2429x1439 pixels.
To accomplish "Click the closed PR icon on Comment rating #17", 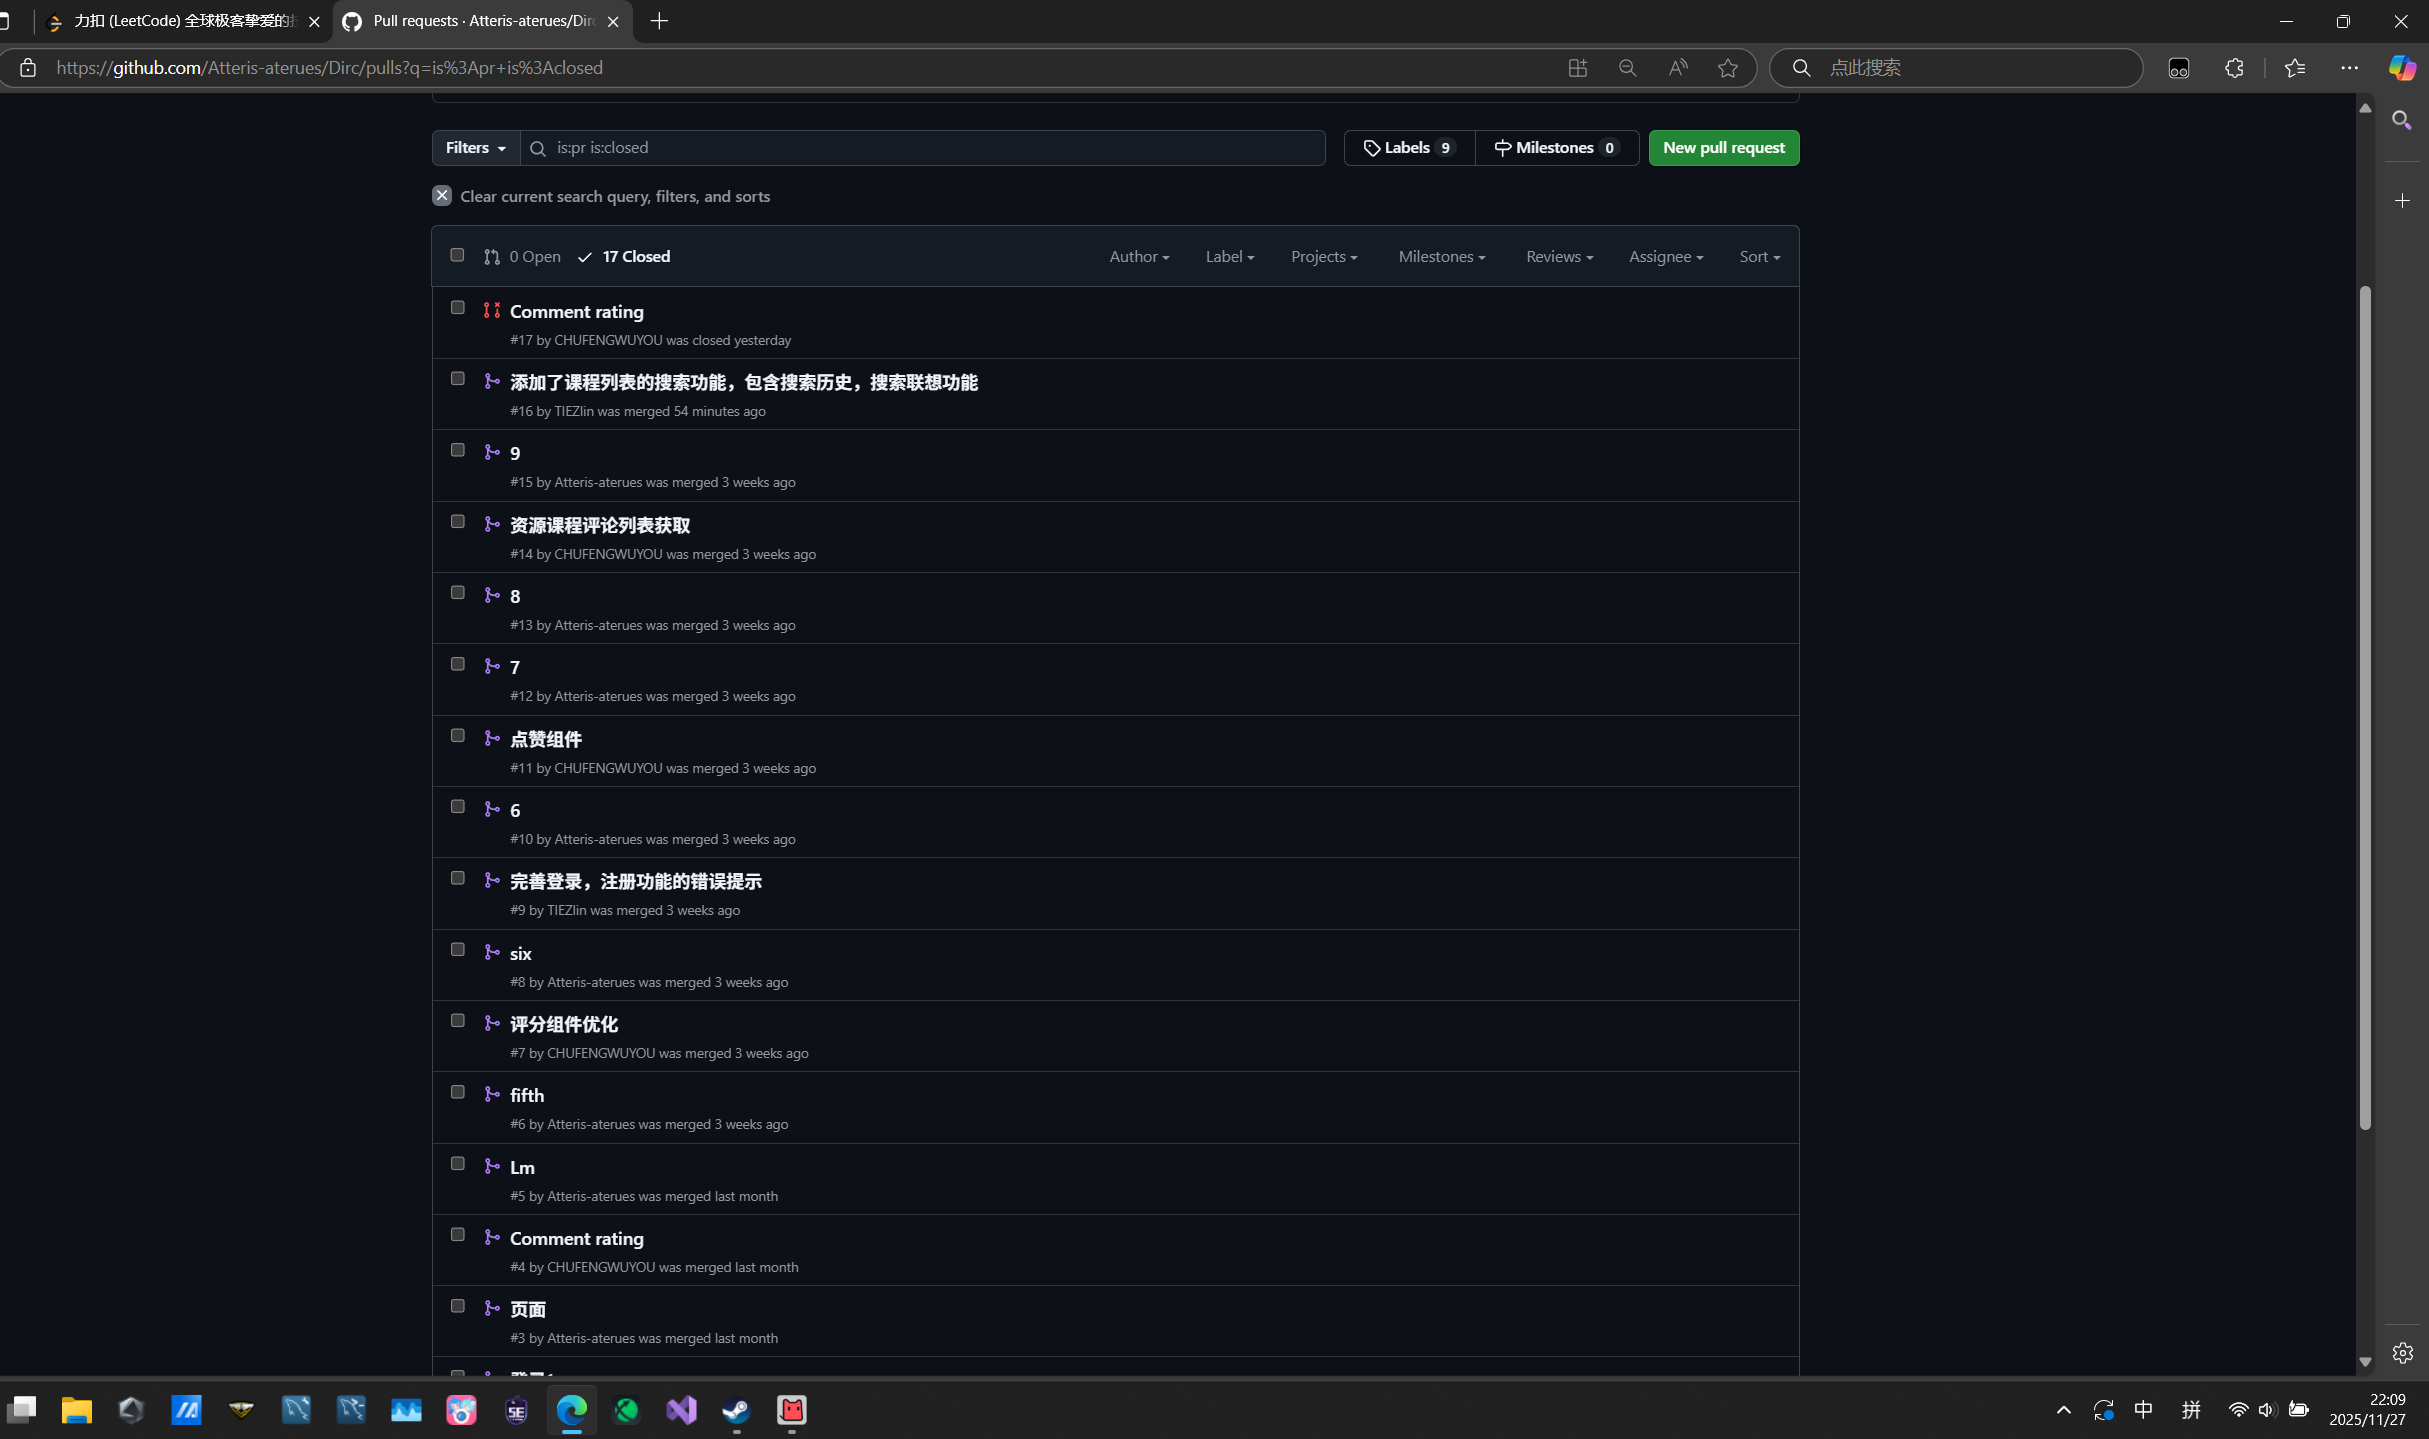I will pyautogui.click(x=491, y=310).
